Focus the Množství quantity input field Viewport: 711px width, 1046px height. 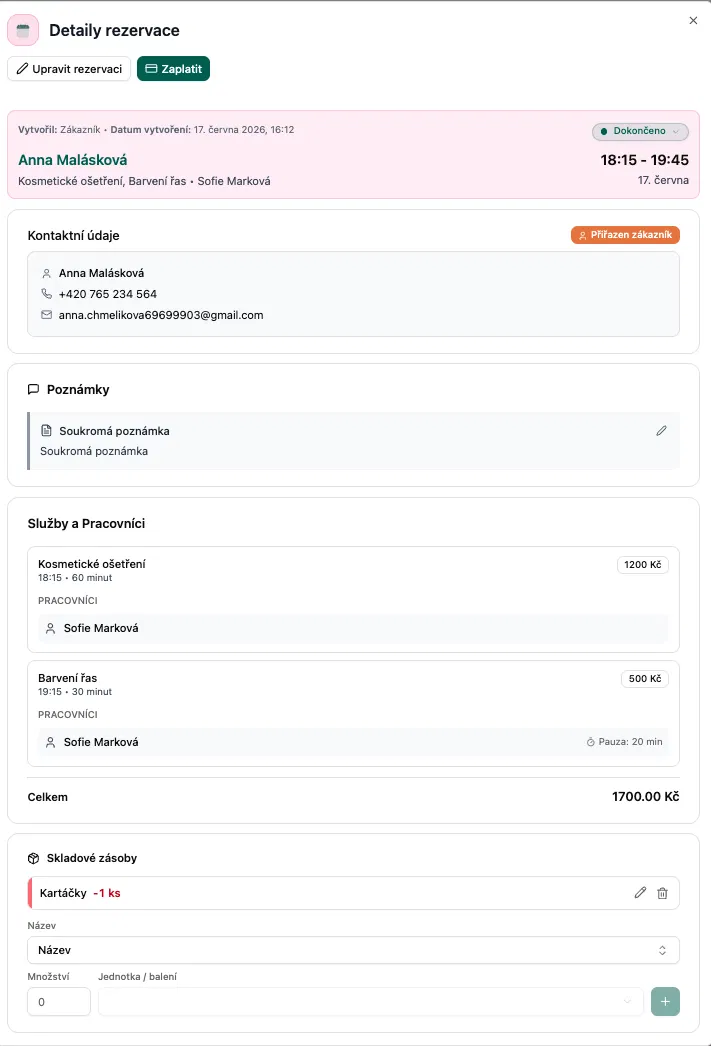(59, 1001)
